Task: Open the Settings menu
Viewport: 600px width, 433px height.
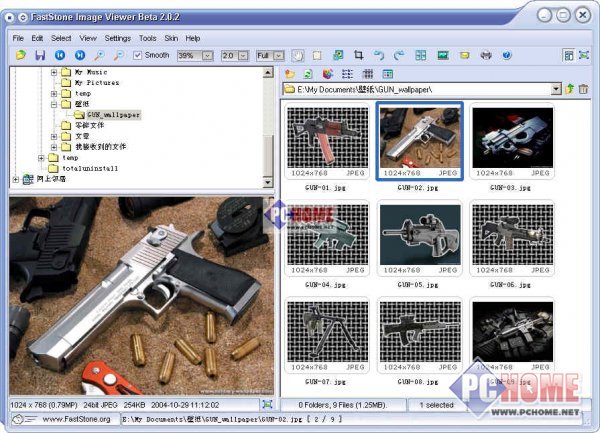Action: (118, 38)
